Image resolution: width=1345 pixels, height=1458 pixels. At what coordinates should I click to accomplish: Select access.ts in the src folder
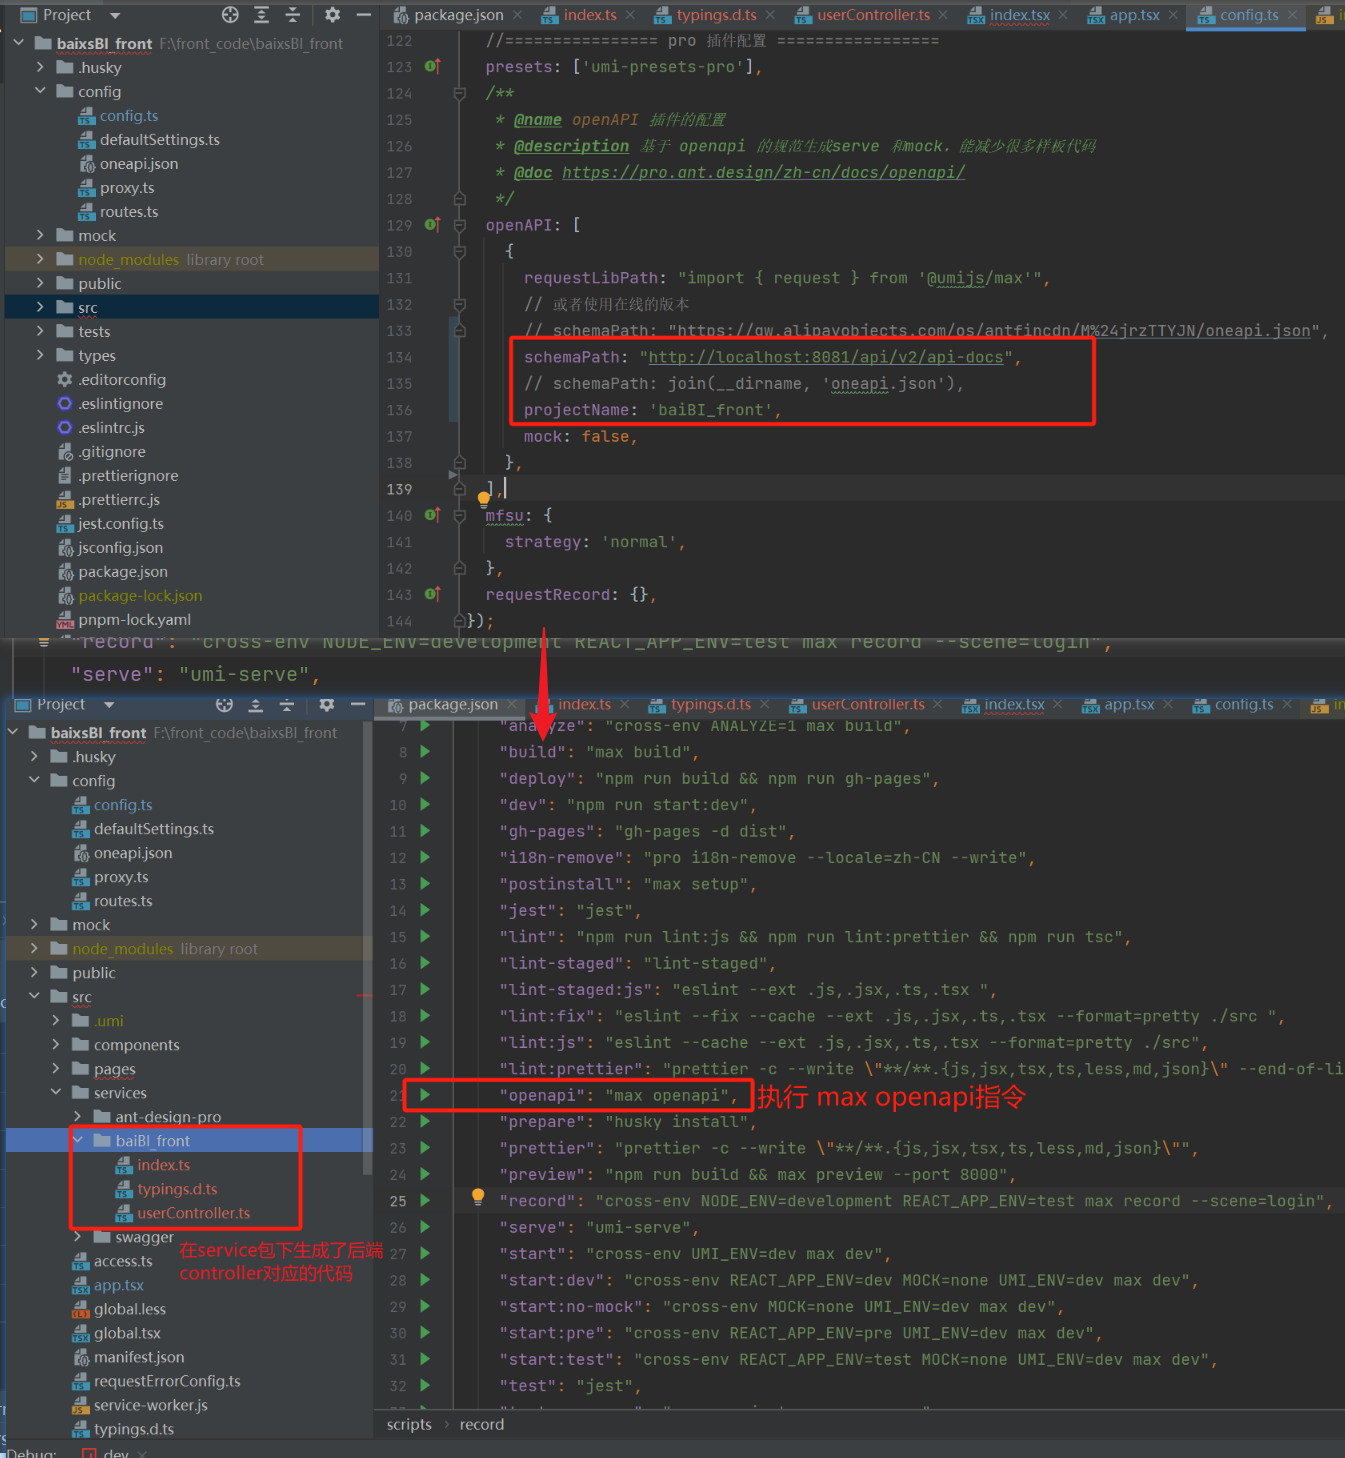123,1261
